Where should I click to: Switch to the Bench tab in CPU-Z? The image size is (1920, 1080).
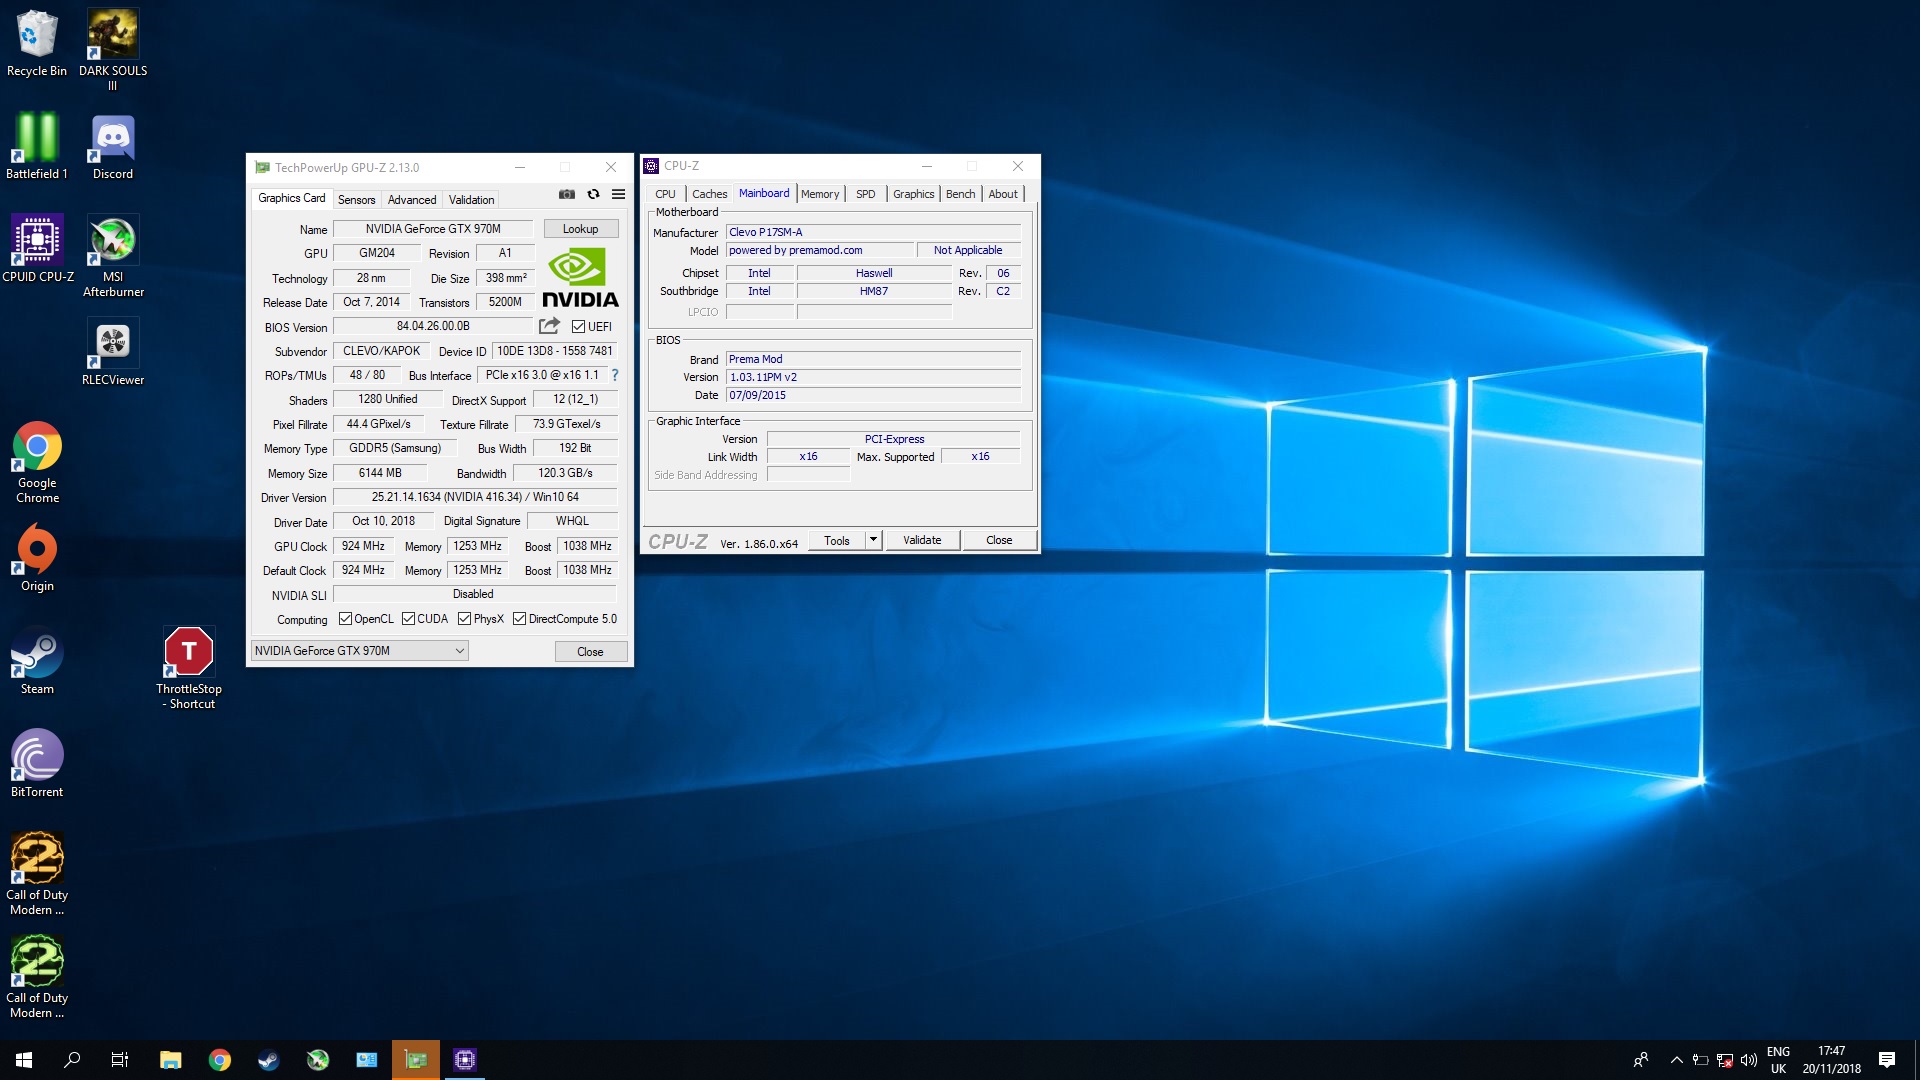pyautogui.click(x=960, y=194)
